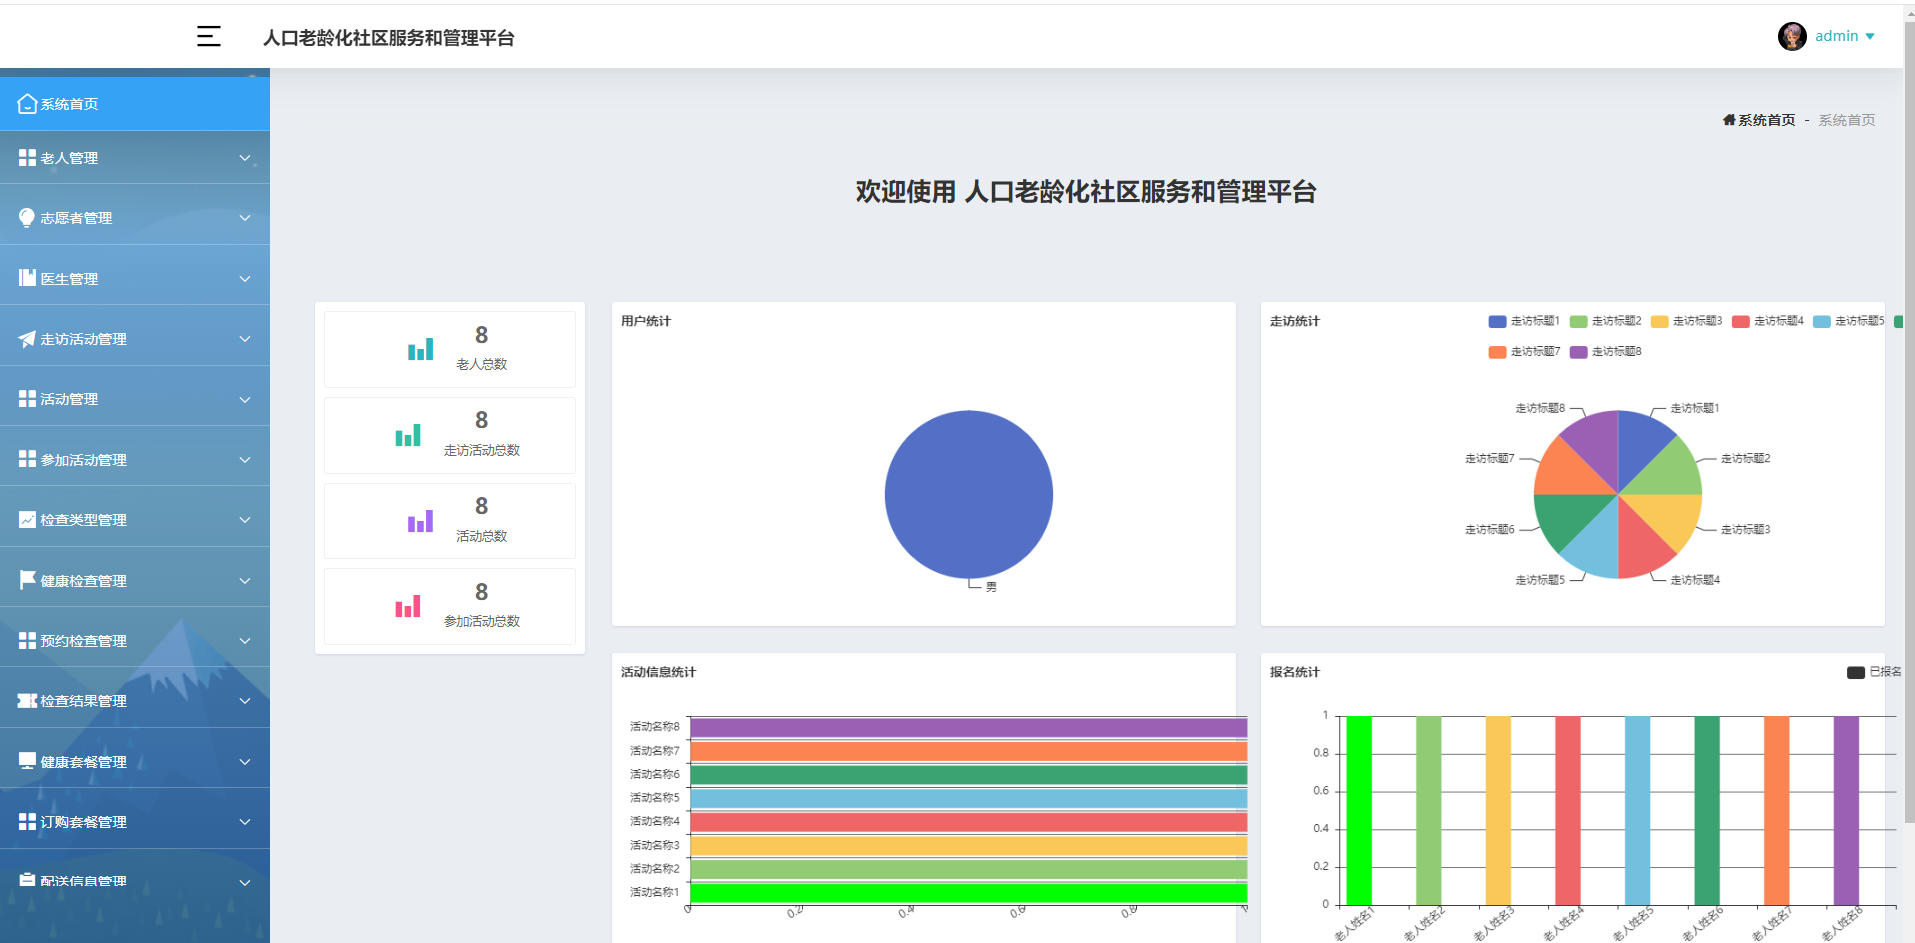Expand 老人管理 with its chevron
This screenshot has width=1915, height=943.
click(x=245, y=158)
